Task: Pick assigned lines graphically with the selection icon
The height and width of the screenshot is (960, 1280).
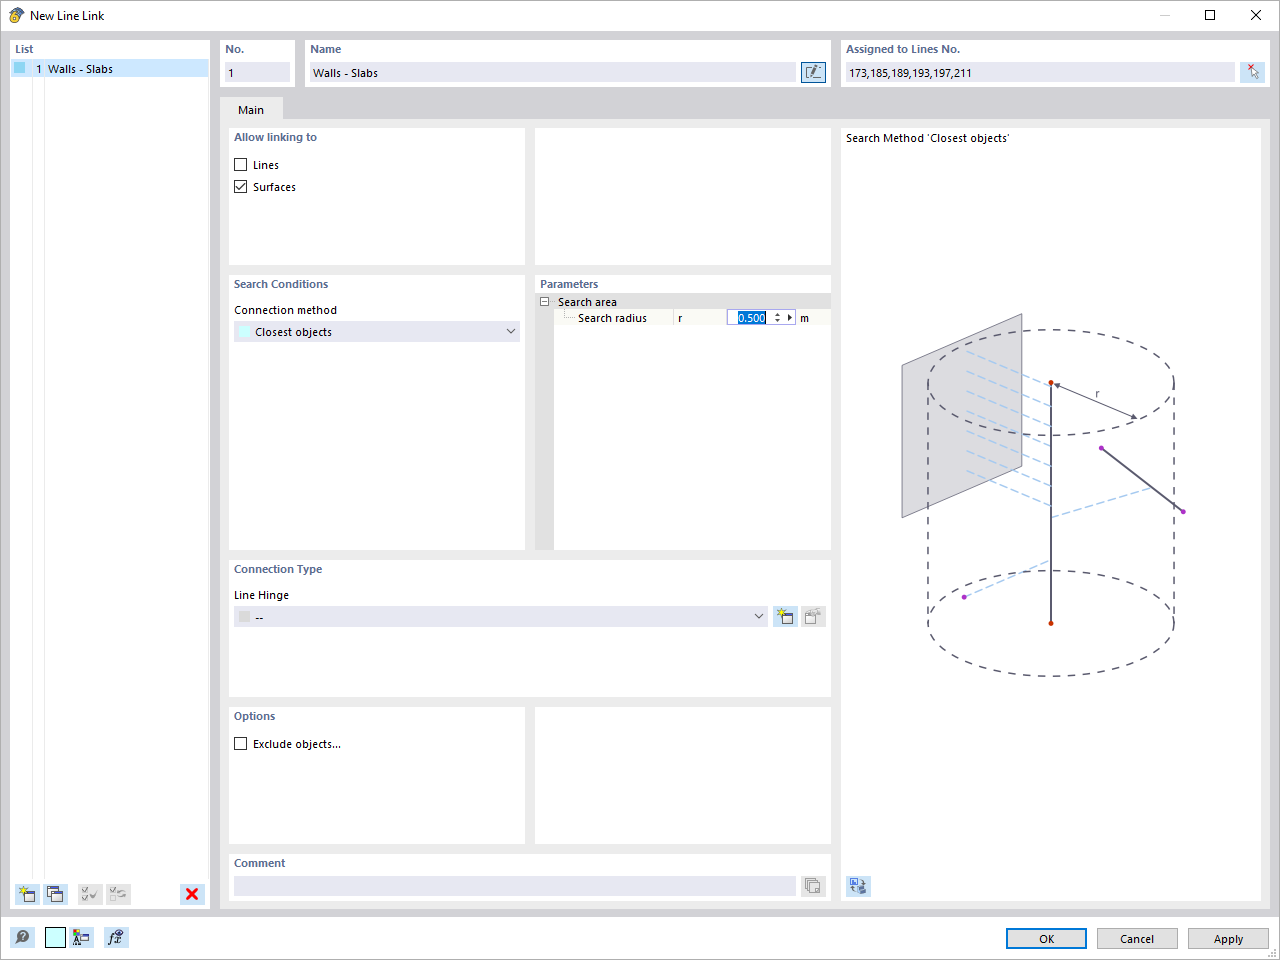Action: [x=1252, y=71]
